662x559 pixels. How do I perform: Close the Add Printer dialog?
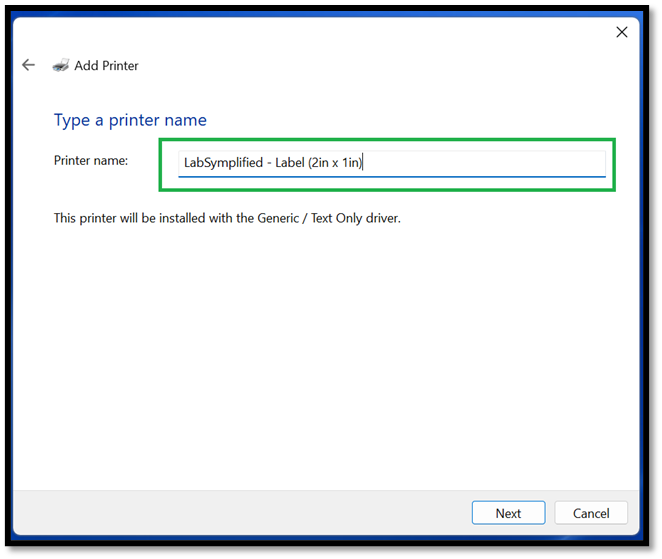coord(621,32)
